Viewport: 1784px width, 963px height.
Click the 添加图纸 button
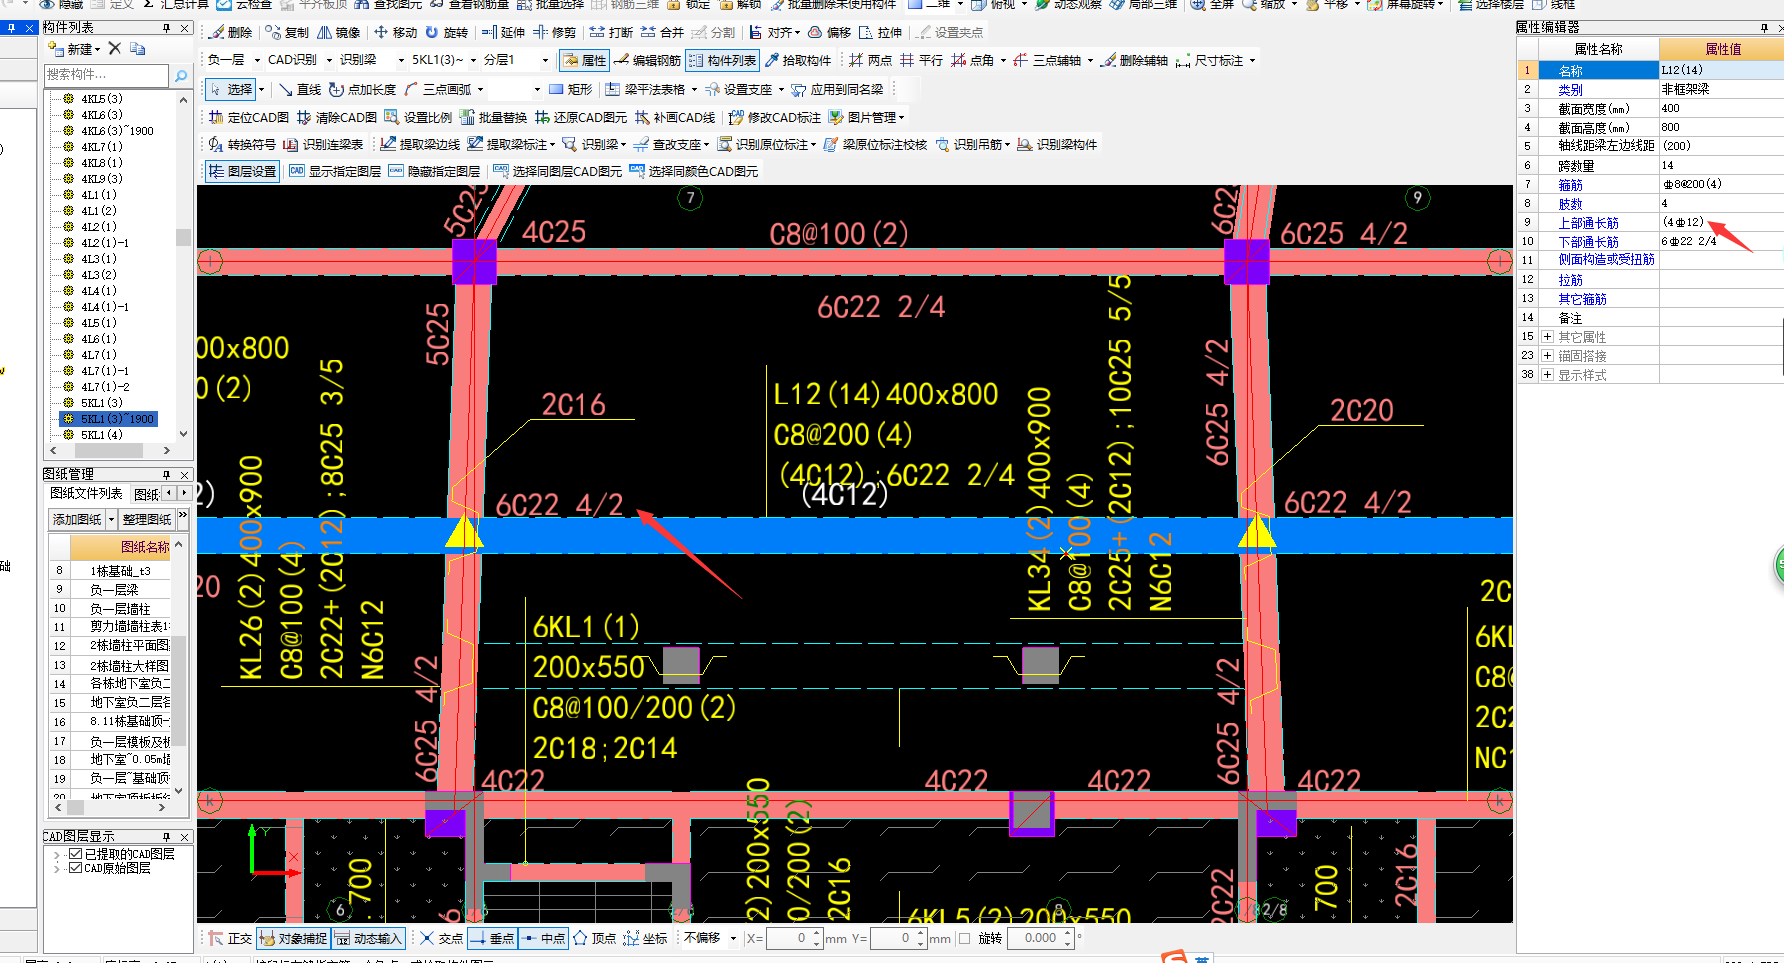[77, 519]
